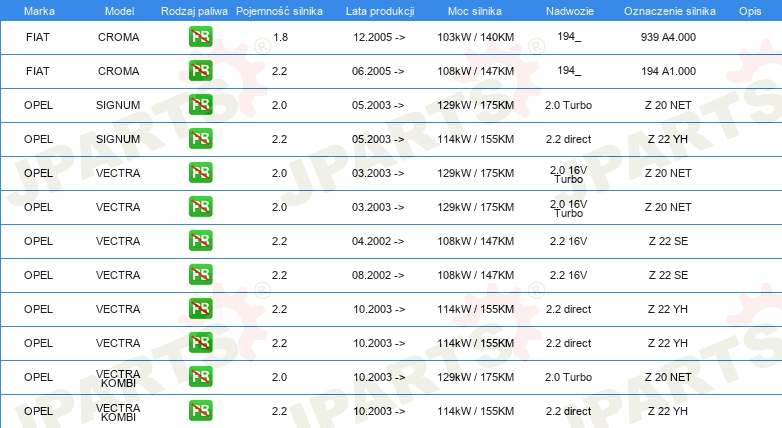Click 2.0 Turbo in VECTRA KOMBI row

coord(569,377)
